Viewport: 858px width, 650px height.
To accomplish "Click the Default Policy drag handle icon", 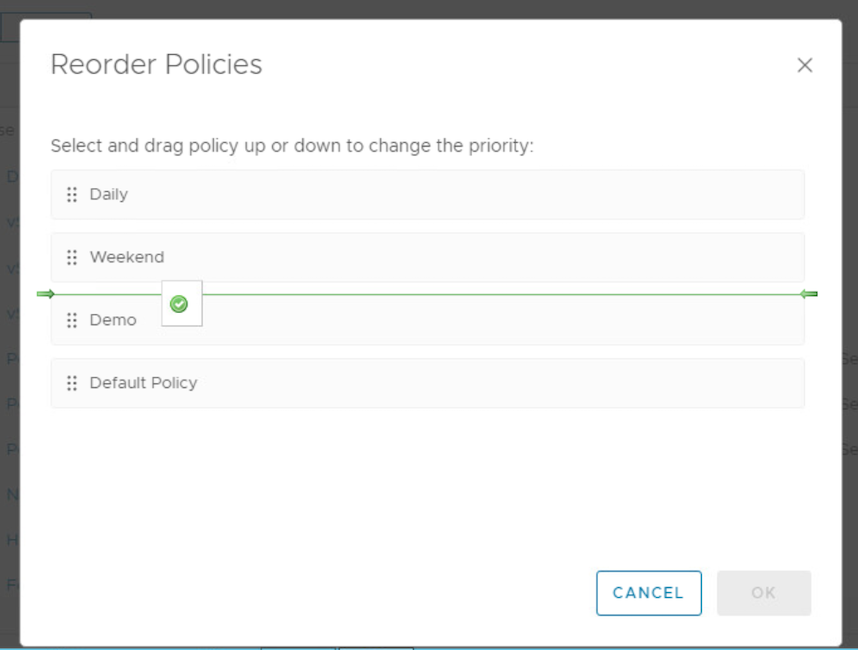I will 72,383.
